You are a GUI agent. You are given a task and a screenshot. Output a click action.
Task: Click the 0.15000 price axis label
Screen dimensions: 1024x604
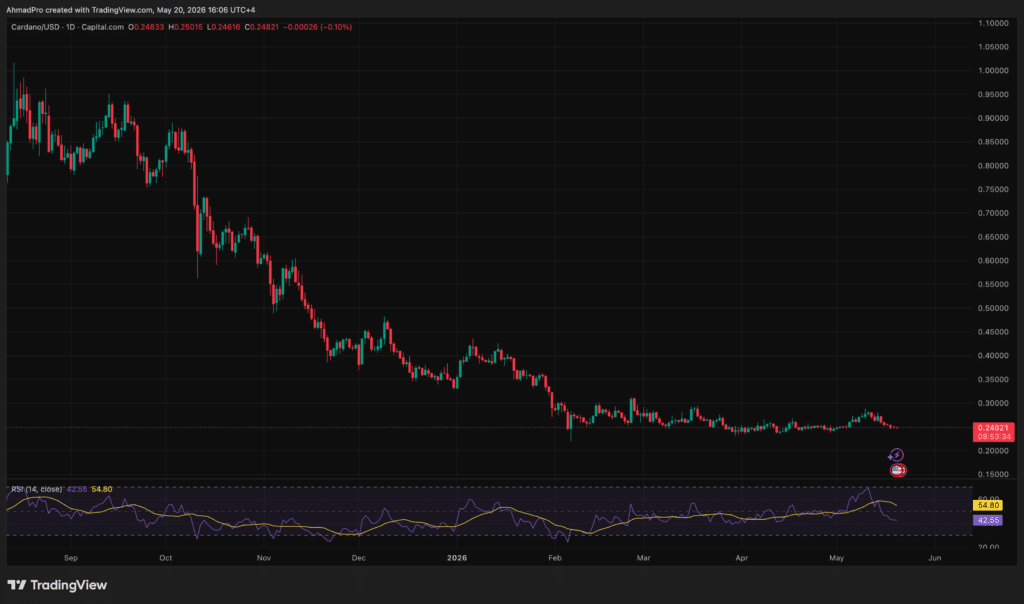click(993, 475)
